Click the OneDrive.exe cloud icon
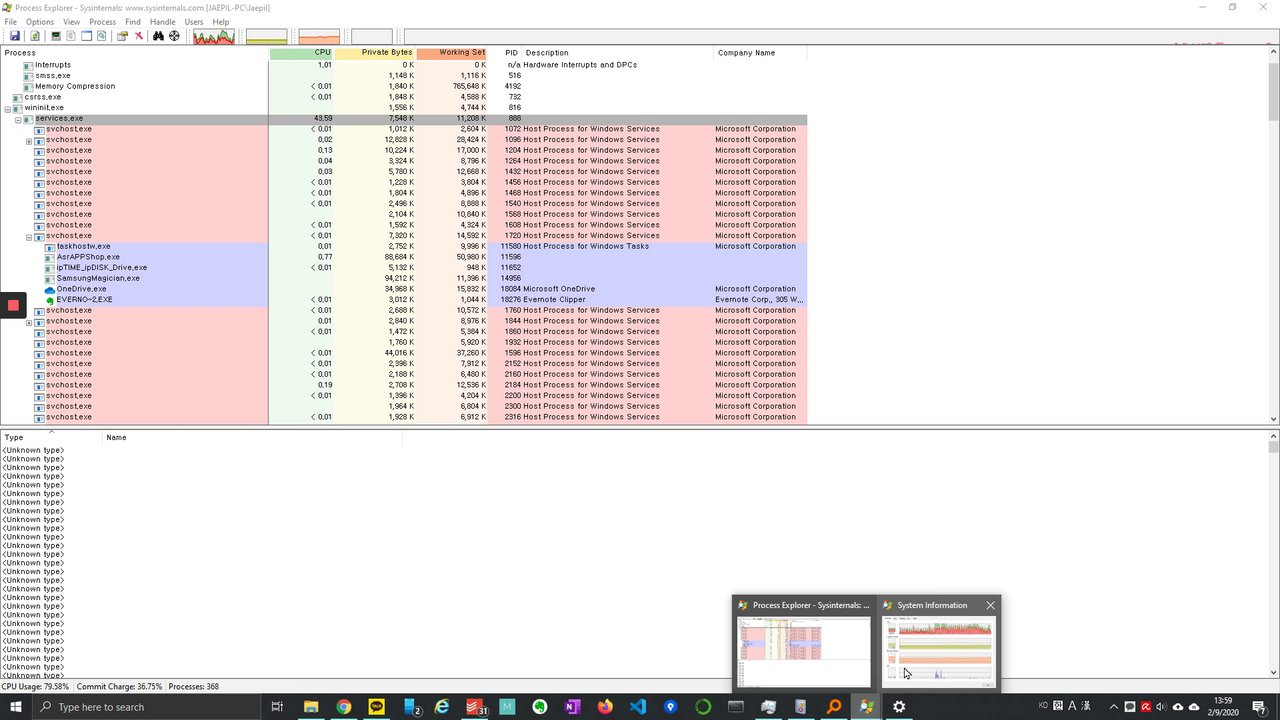 50,289
